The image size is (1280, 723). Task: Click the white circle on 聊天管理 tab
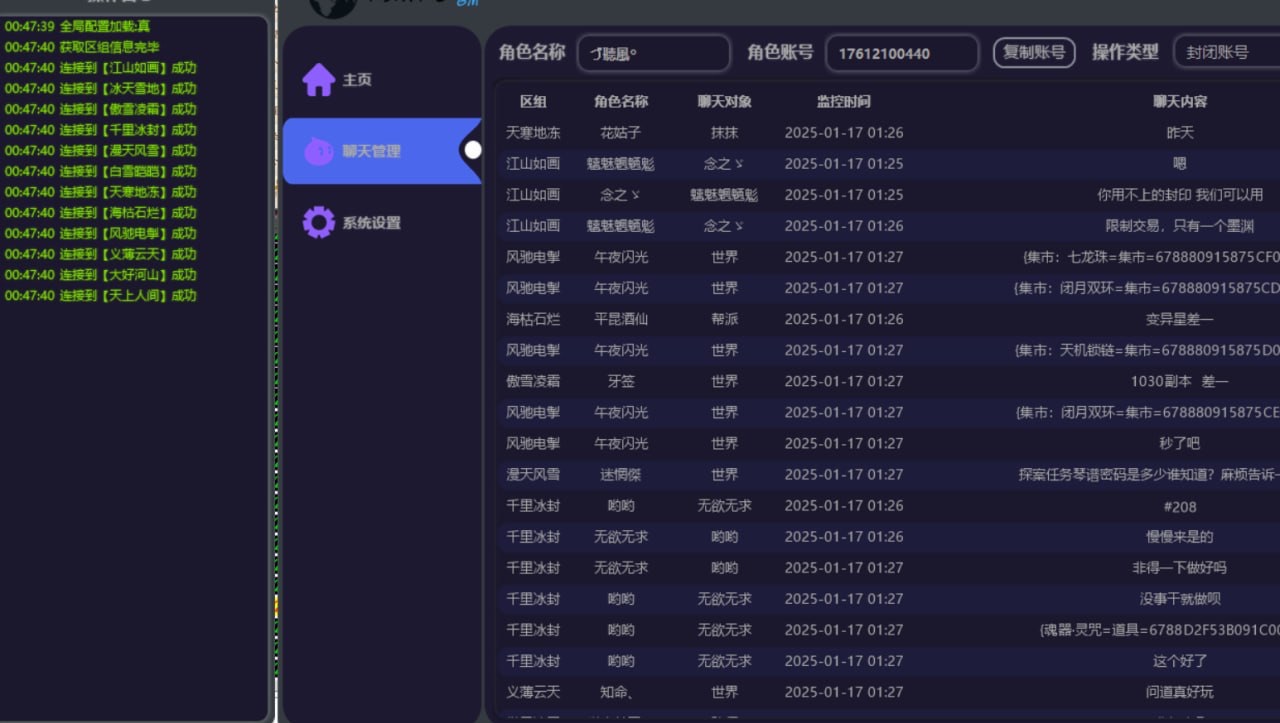click(473, 150)
